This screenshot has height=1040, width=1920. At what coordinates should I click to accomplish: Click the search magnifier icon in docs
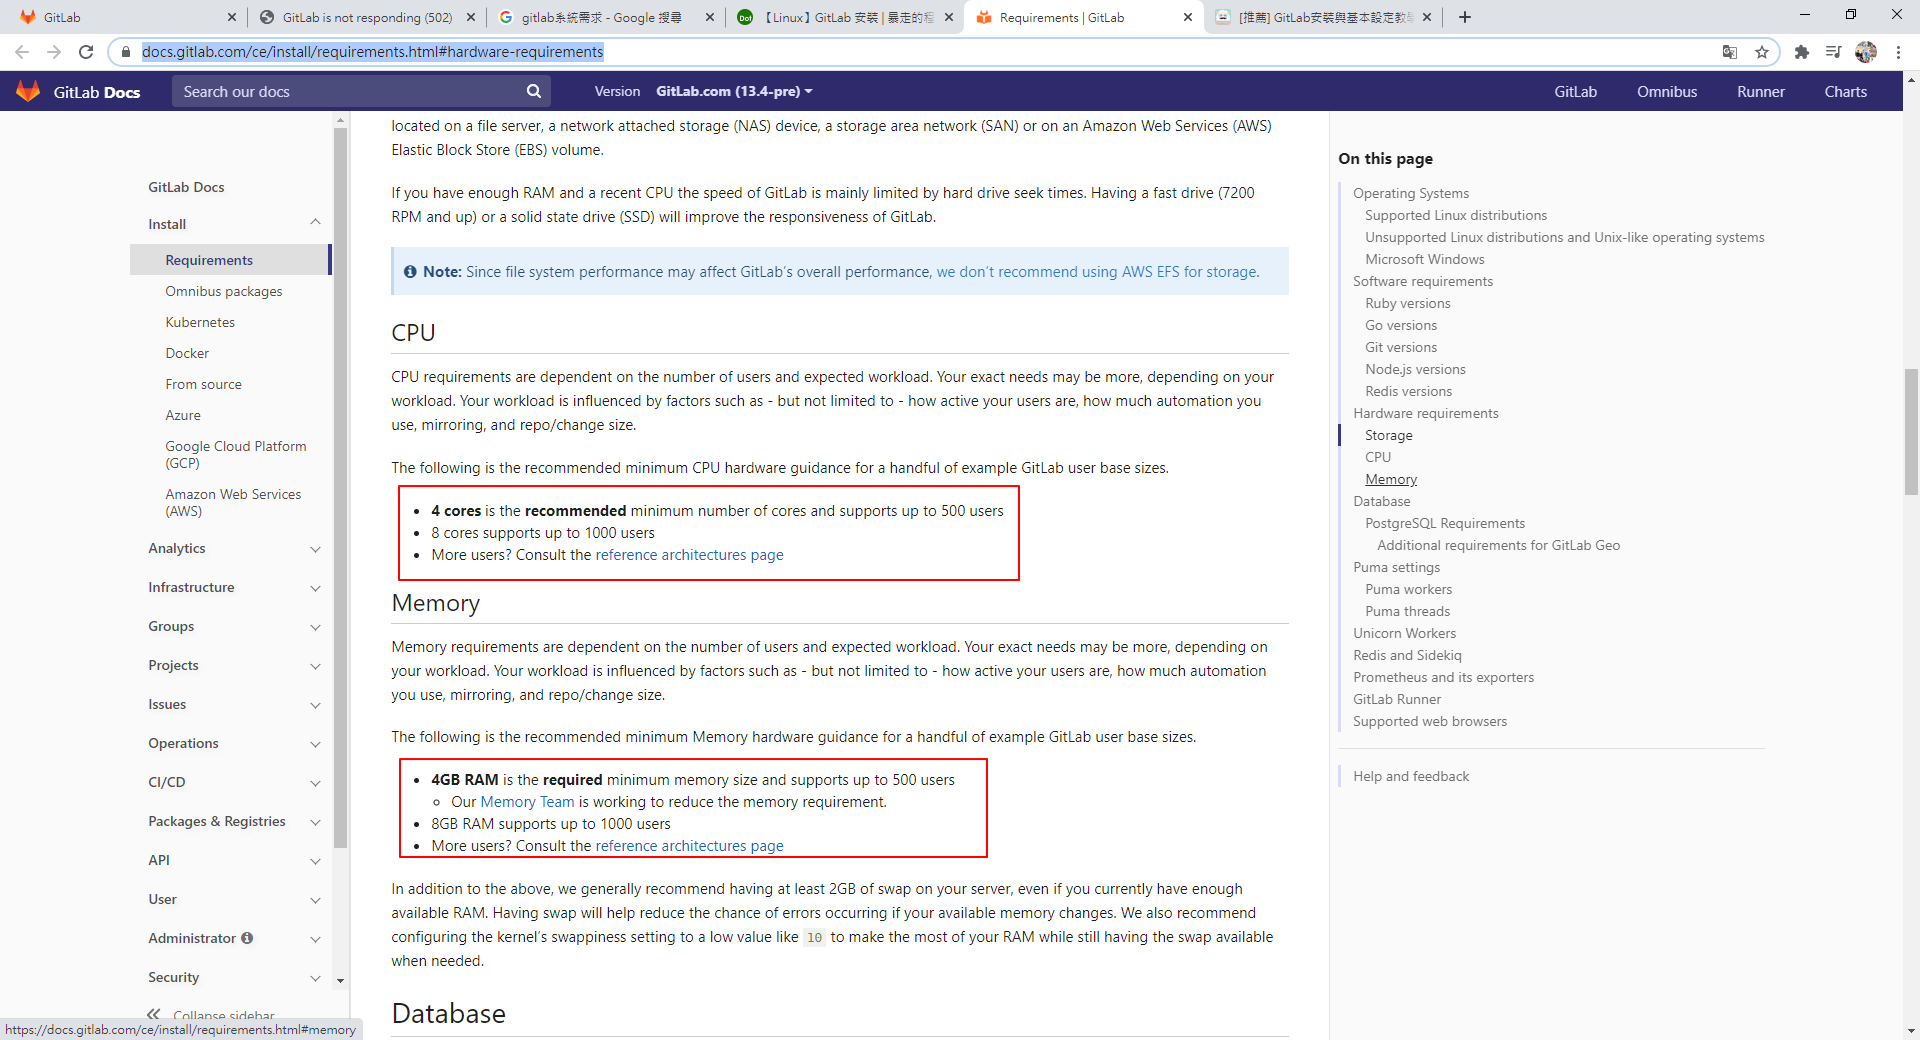coord(534,91)
